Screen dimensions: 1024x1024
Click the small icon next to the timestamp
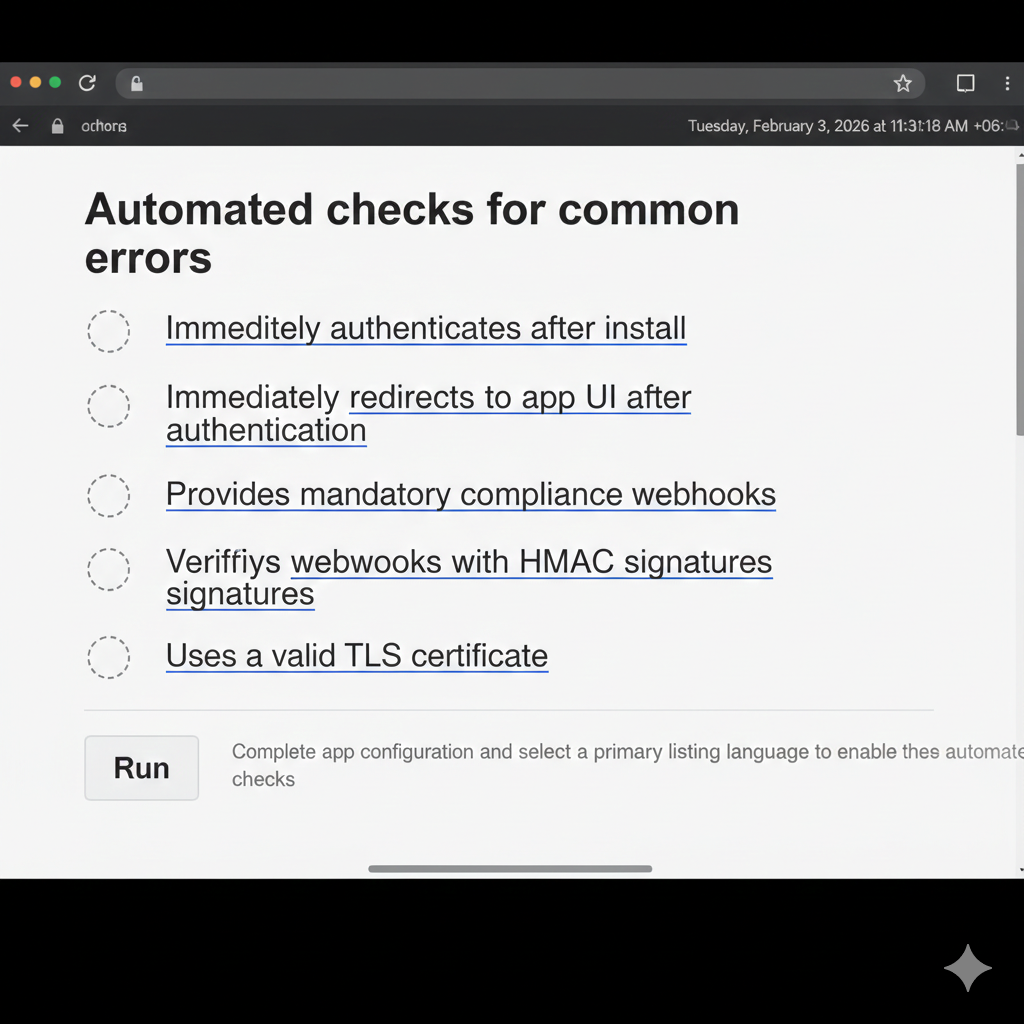click(1010, 125)
